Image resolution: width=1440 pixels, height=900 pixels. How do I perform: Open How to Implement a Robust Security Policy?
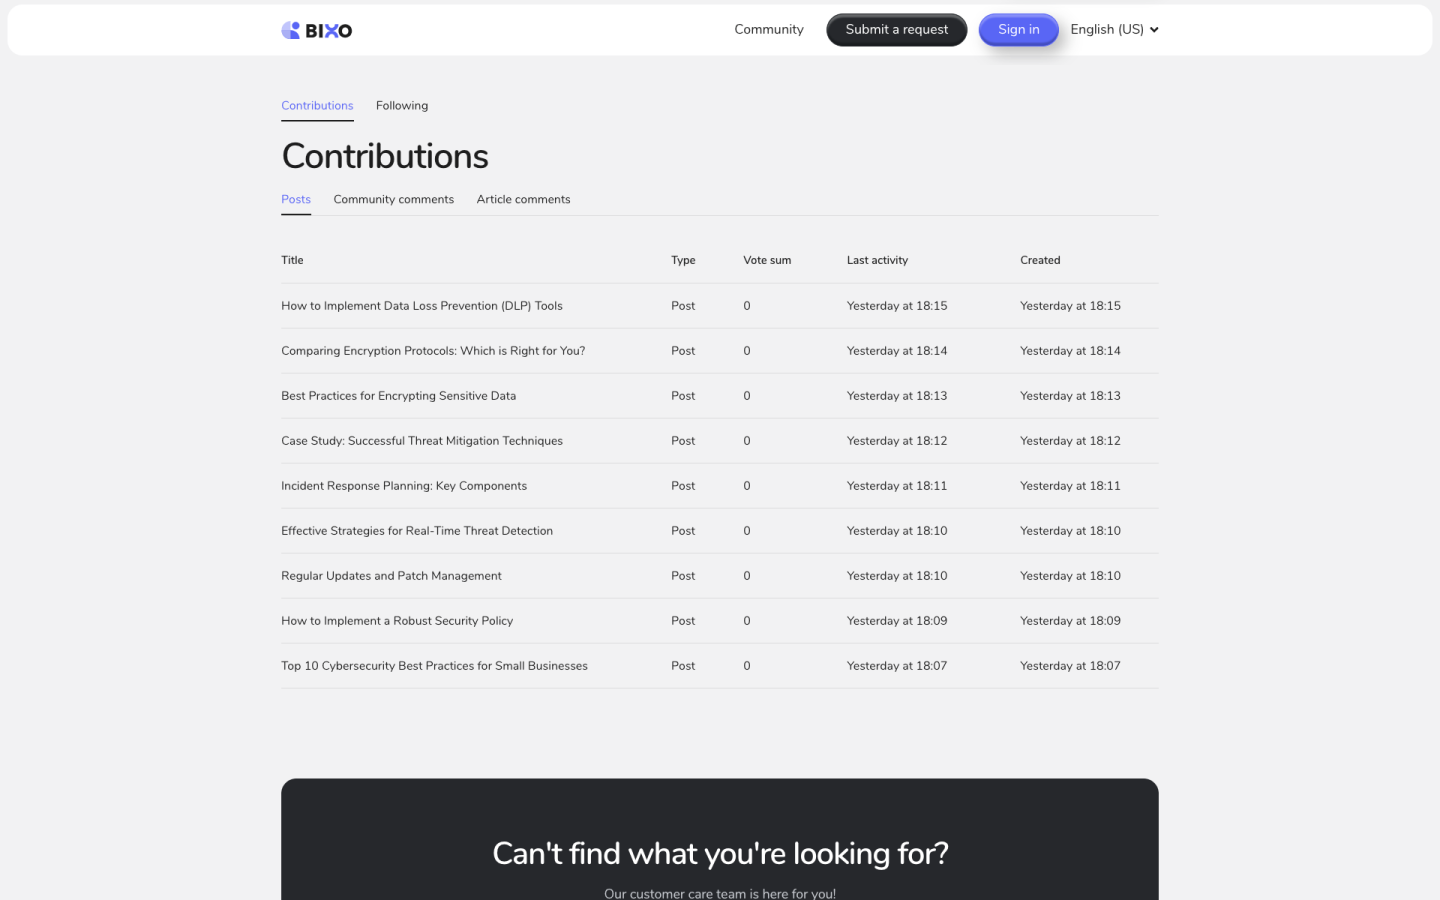396,621
